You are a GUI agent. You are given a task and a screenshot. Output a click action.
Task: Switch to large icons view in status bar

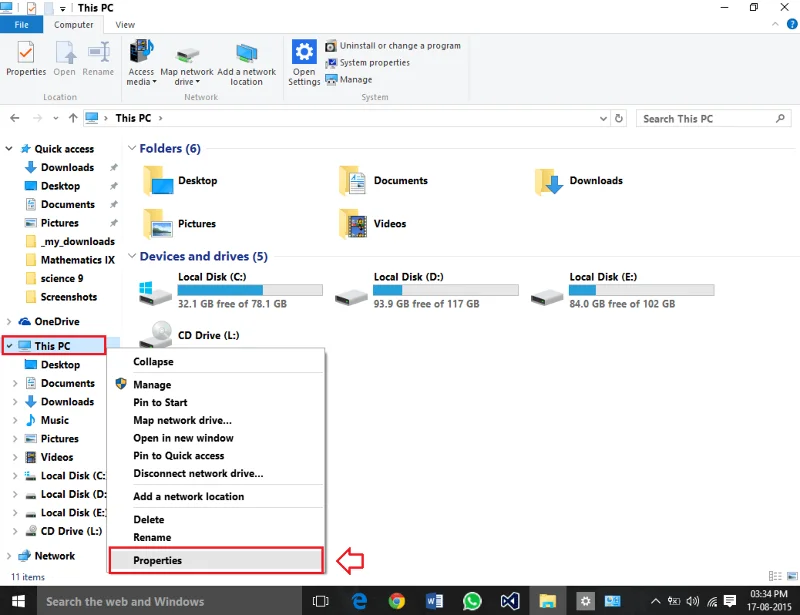pos(792,576)
